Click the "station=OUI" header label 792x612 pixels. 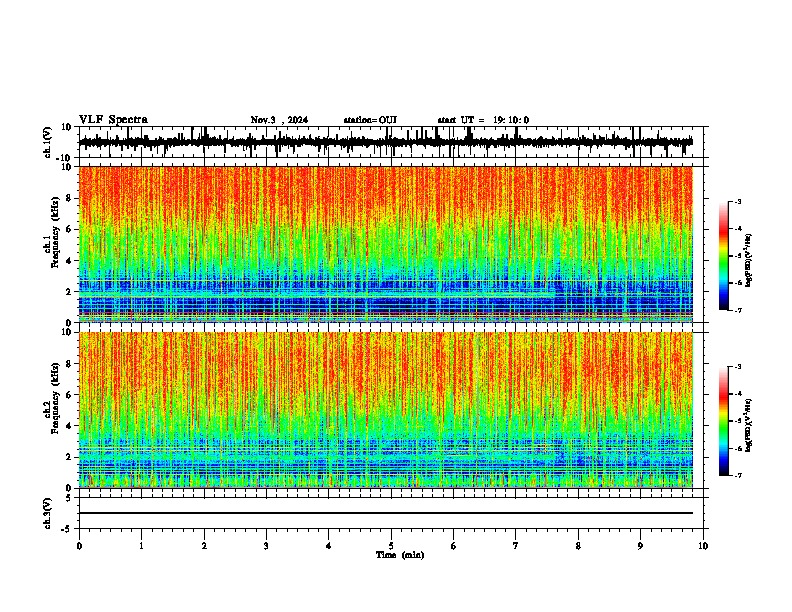pos(370,120)
